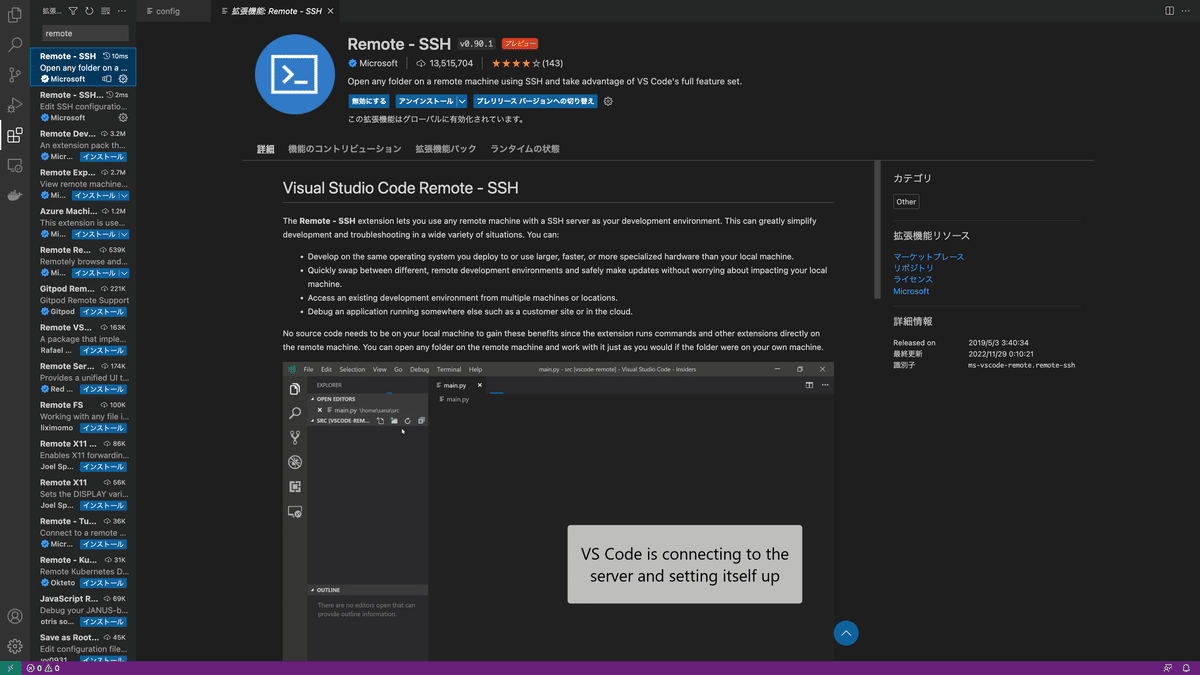This screenshot has width=1200, height=675.
Task: Clear extensions search results icon
Action: (x=105, y=11)
